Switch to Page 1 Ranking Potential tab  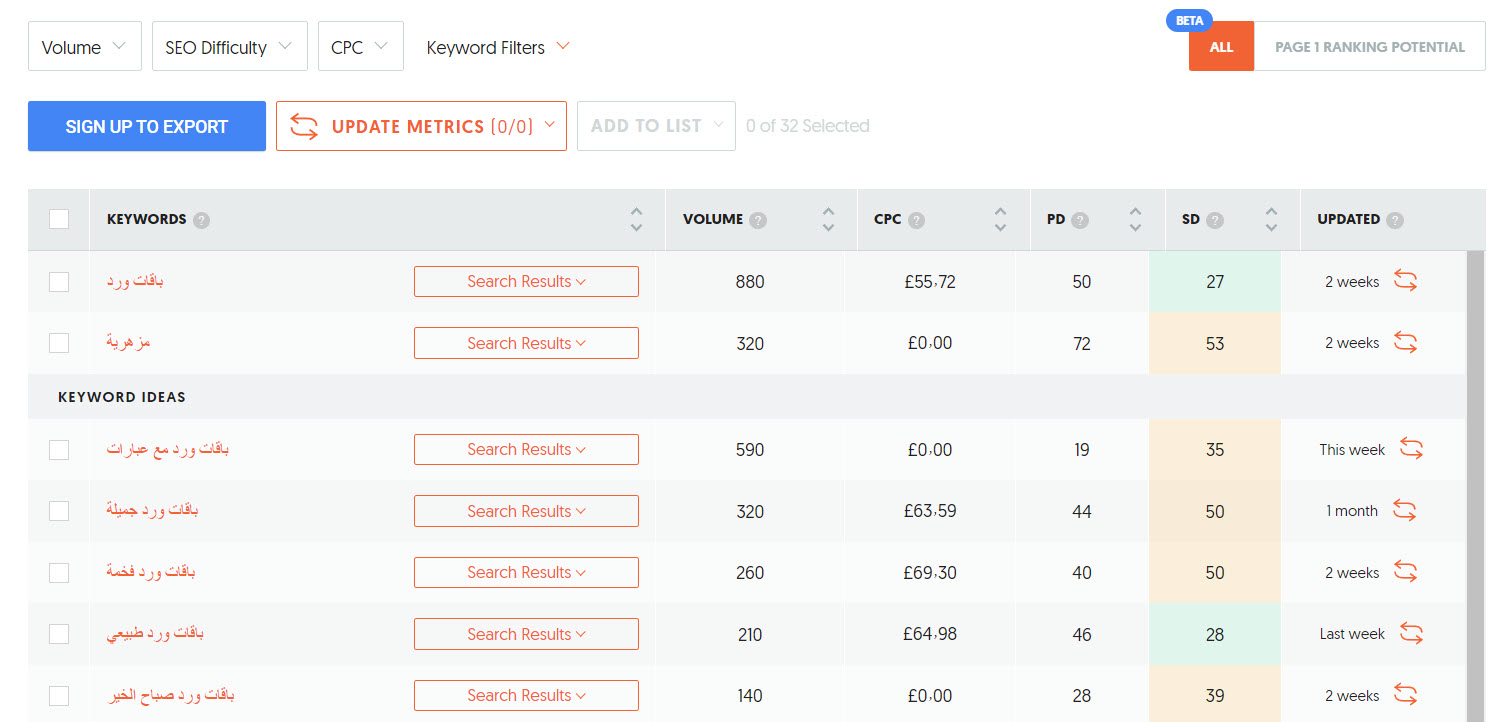point(1369,47)
